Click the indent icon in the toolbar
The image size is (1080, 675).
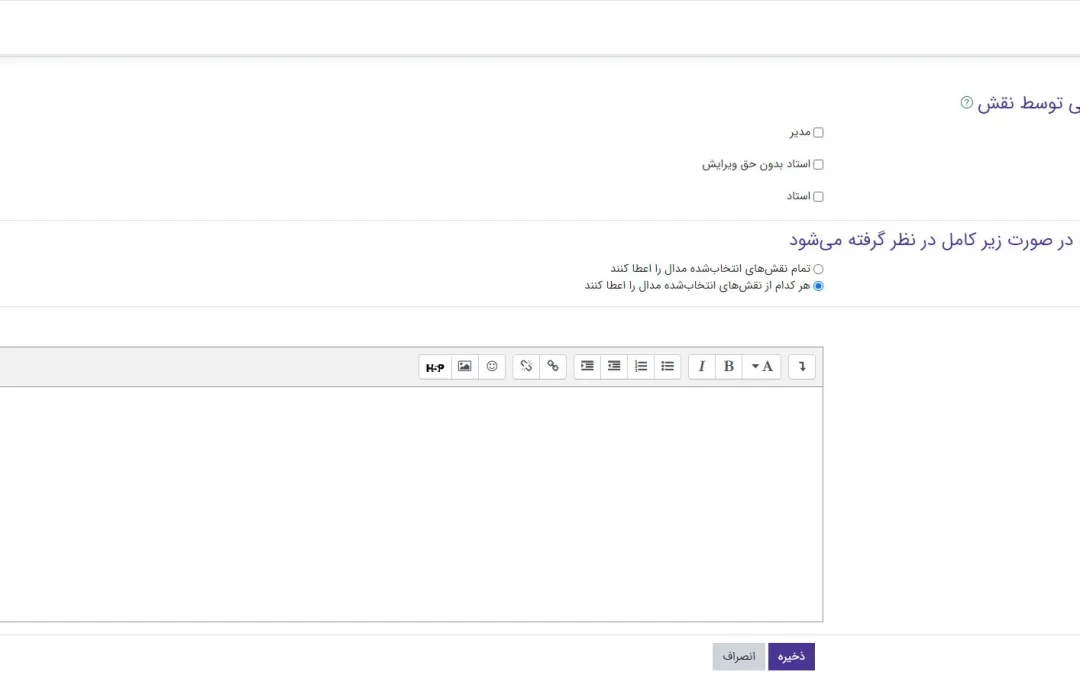587,367
